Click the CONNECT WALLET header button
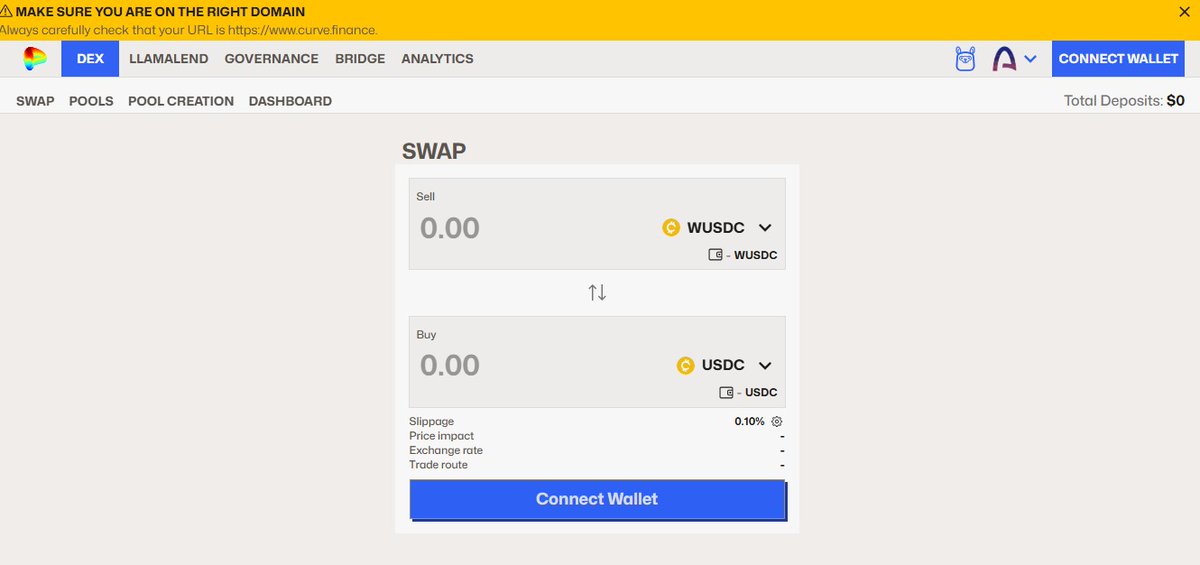Screen dimensions: 1200x565 tap(1118, 59)
